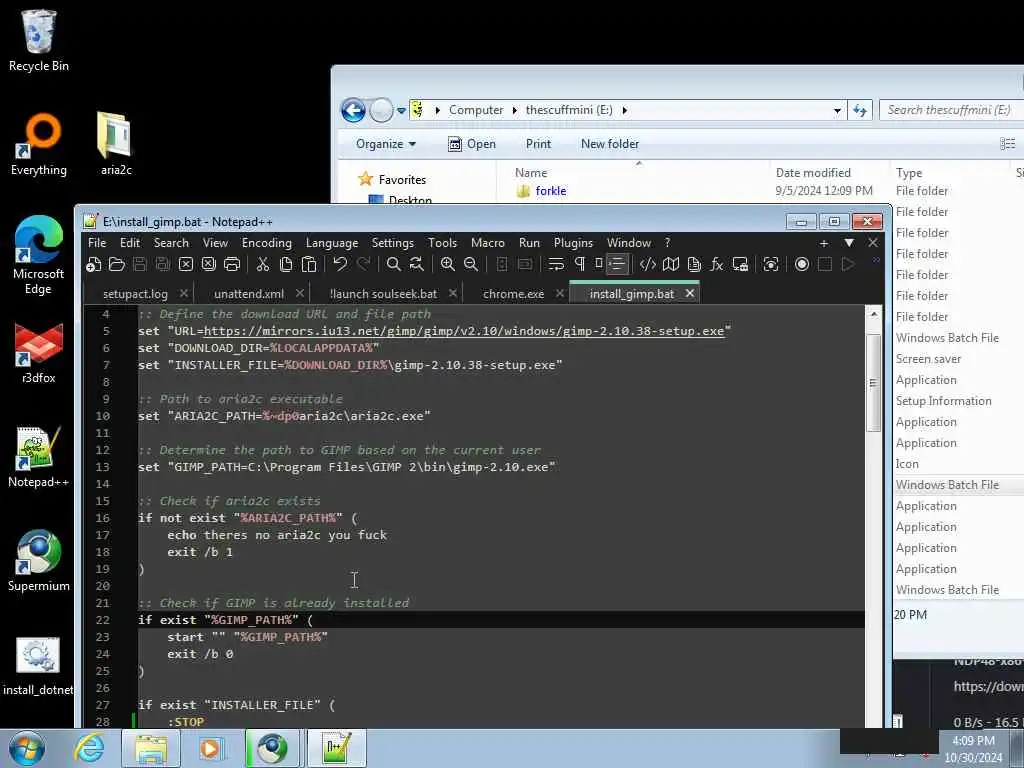Switch to the unattend.xml tab

coord(249,294)
